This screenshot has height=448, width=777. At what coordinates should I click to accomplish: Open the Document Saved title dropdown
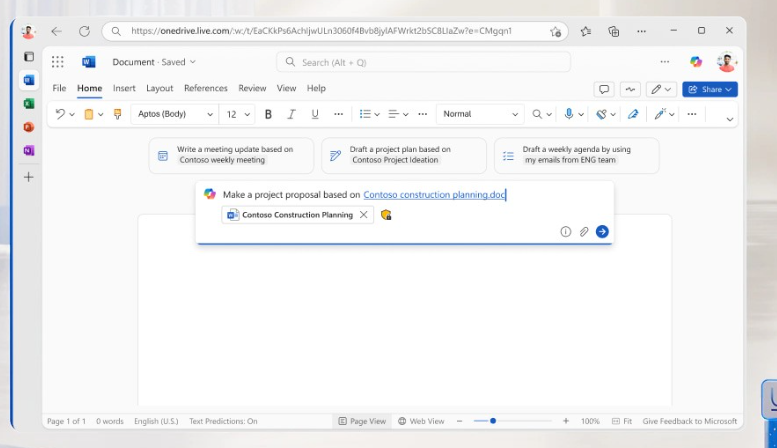(x=154, y=62)
